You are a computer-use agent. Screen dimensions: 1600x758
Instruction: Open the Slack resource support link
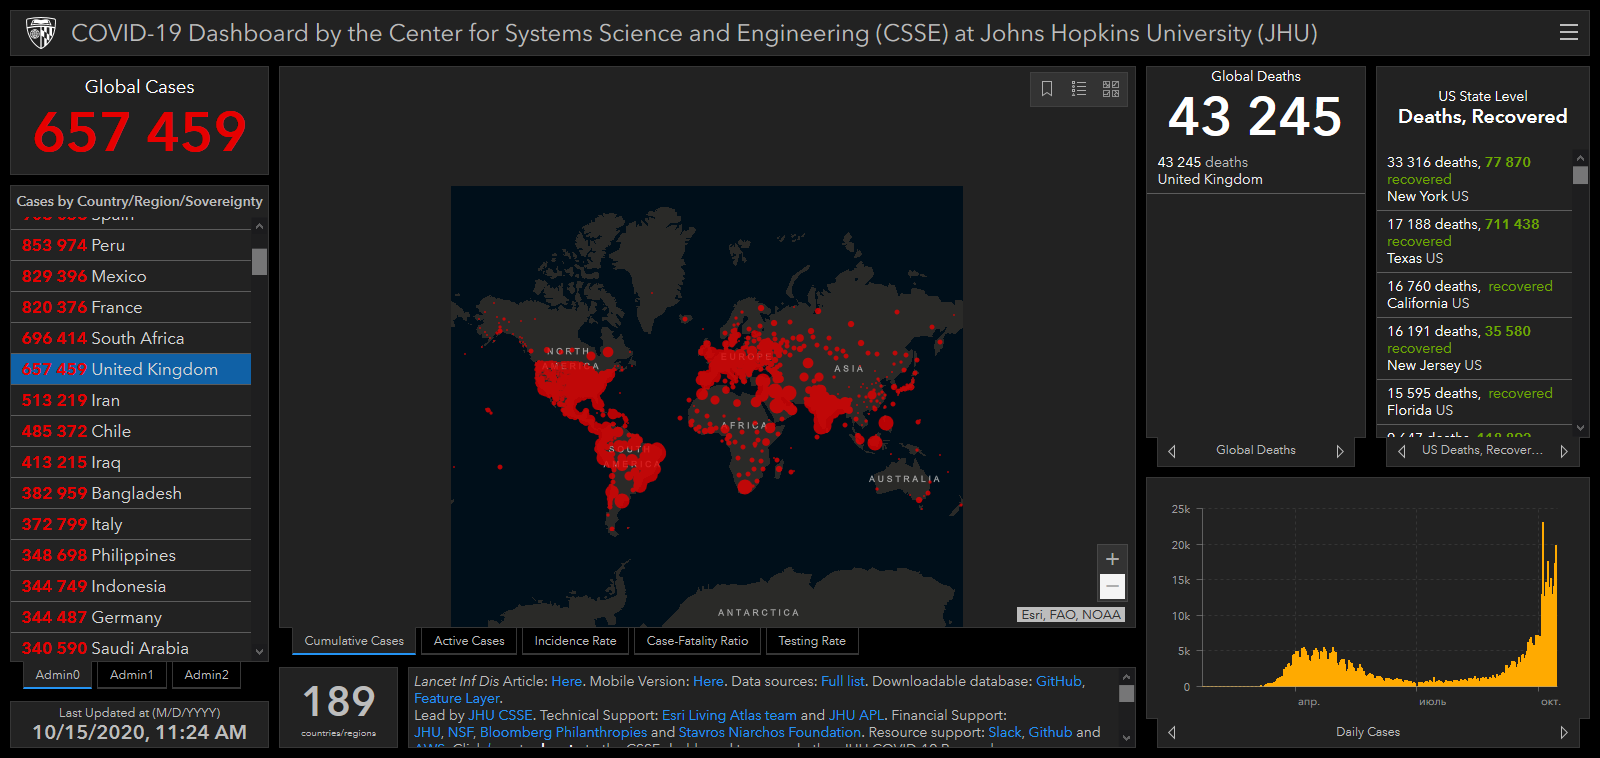[1005, 732]
